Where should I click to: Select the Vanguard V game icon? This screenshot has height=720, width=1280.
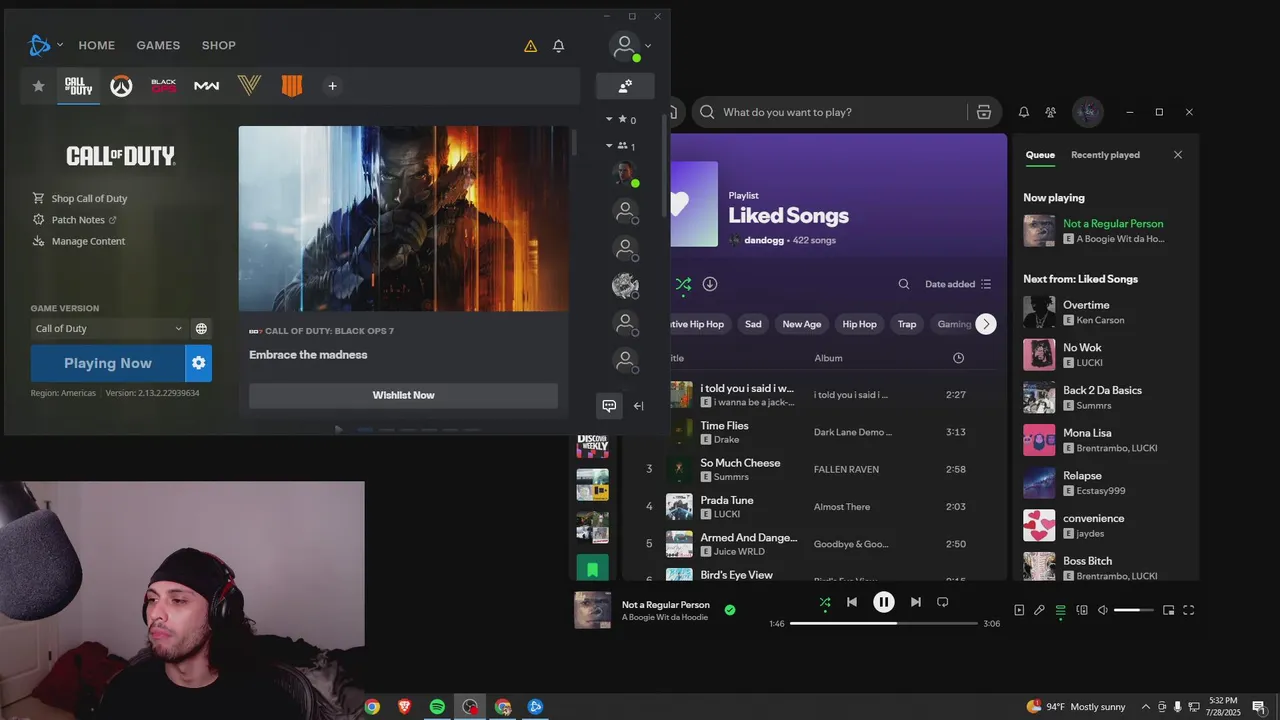[249, 86]
